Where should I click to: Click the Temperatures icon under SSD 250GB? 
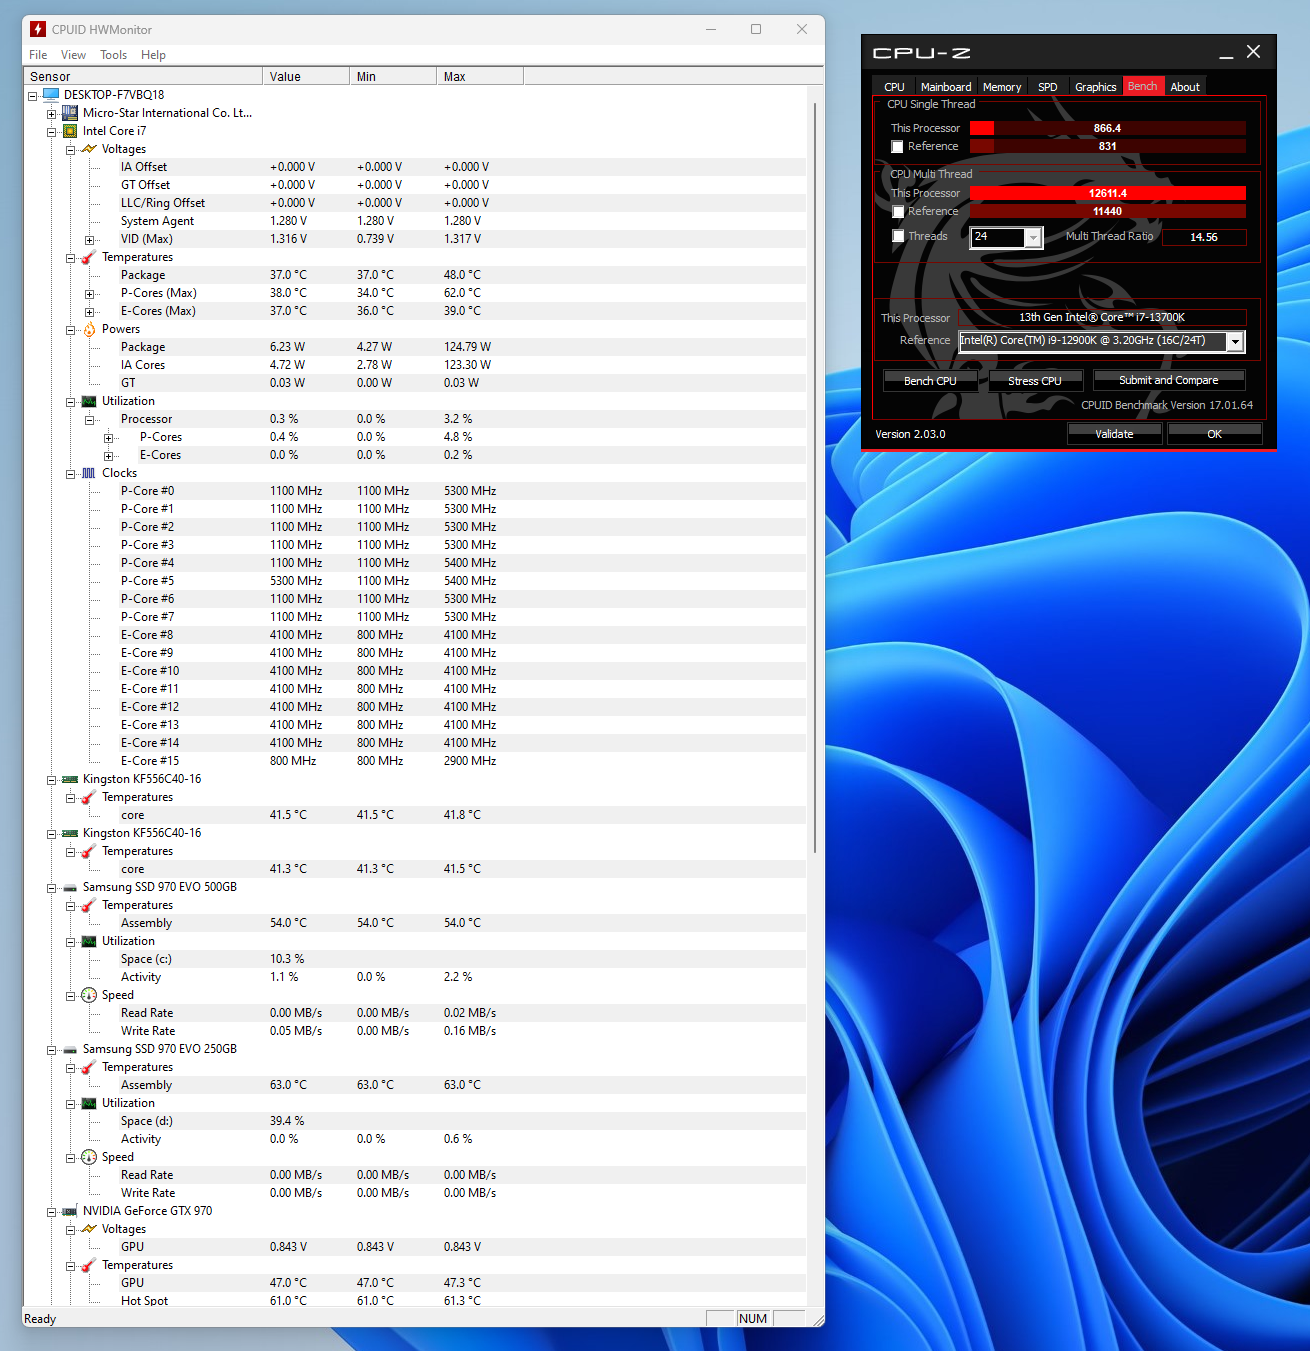89,1067
